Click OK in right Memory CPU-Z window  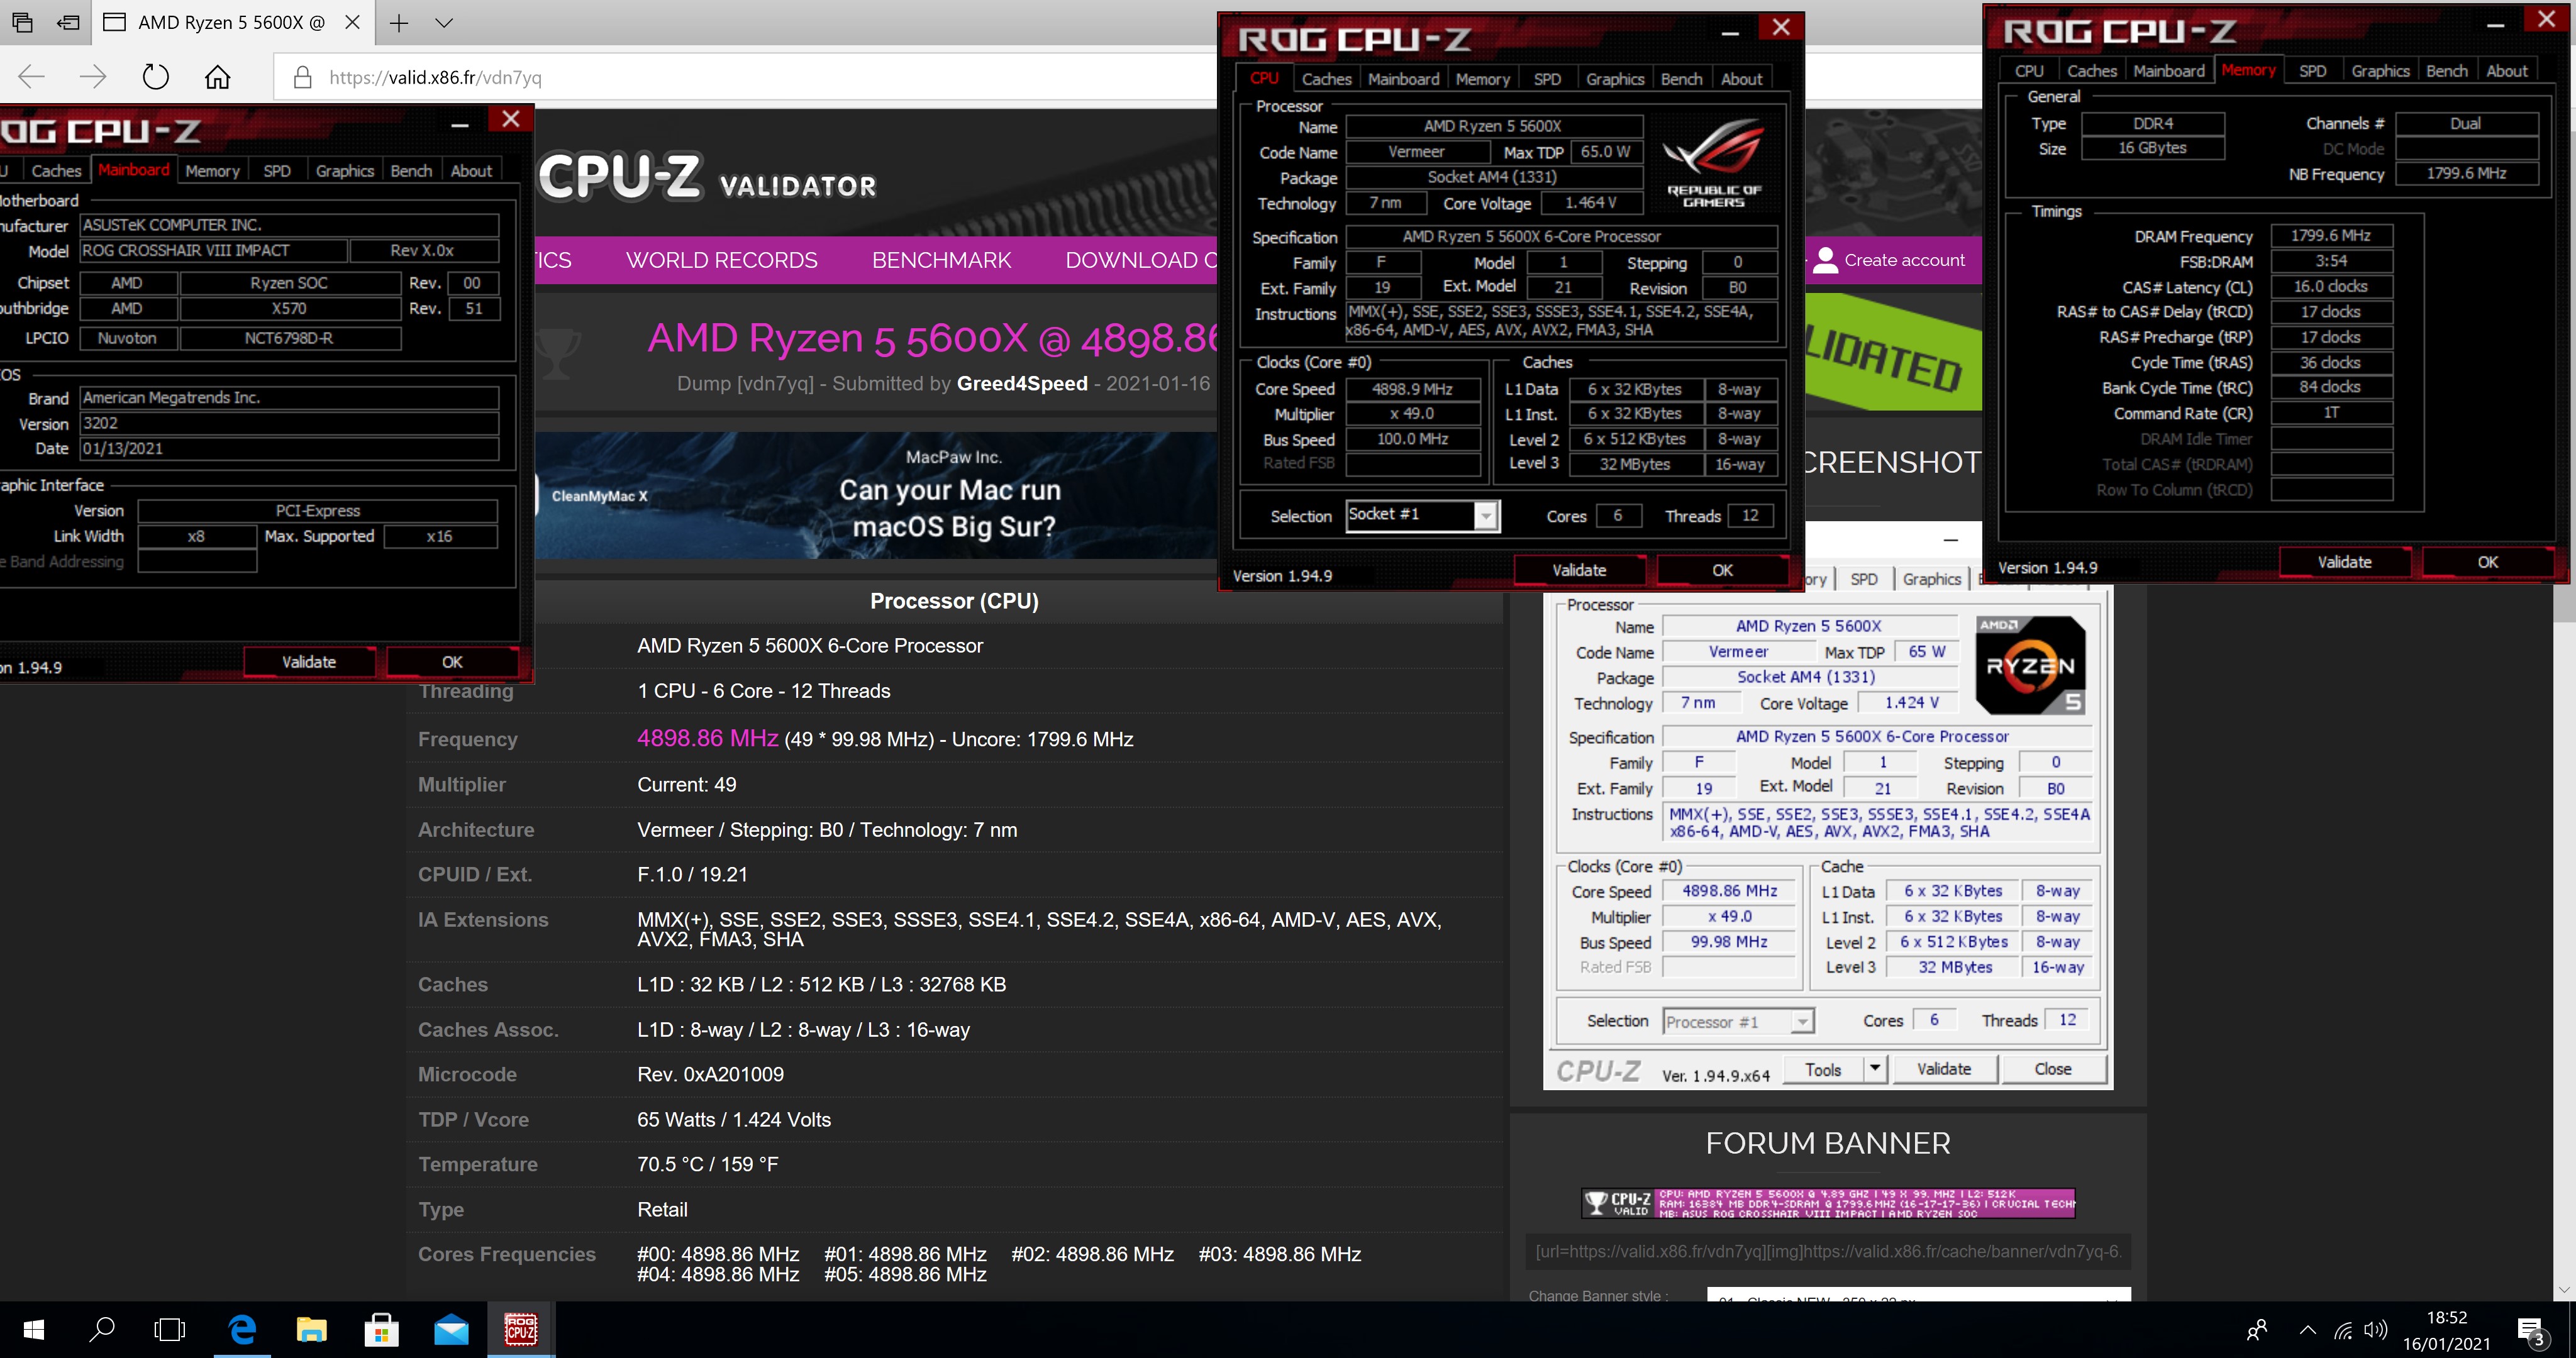pos(2487,562)
